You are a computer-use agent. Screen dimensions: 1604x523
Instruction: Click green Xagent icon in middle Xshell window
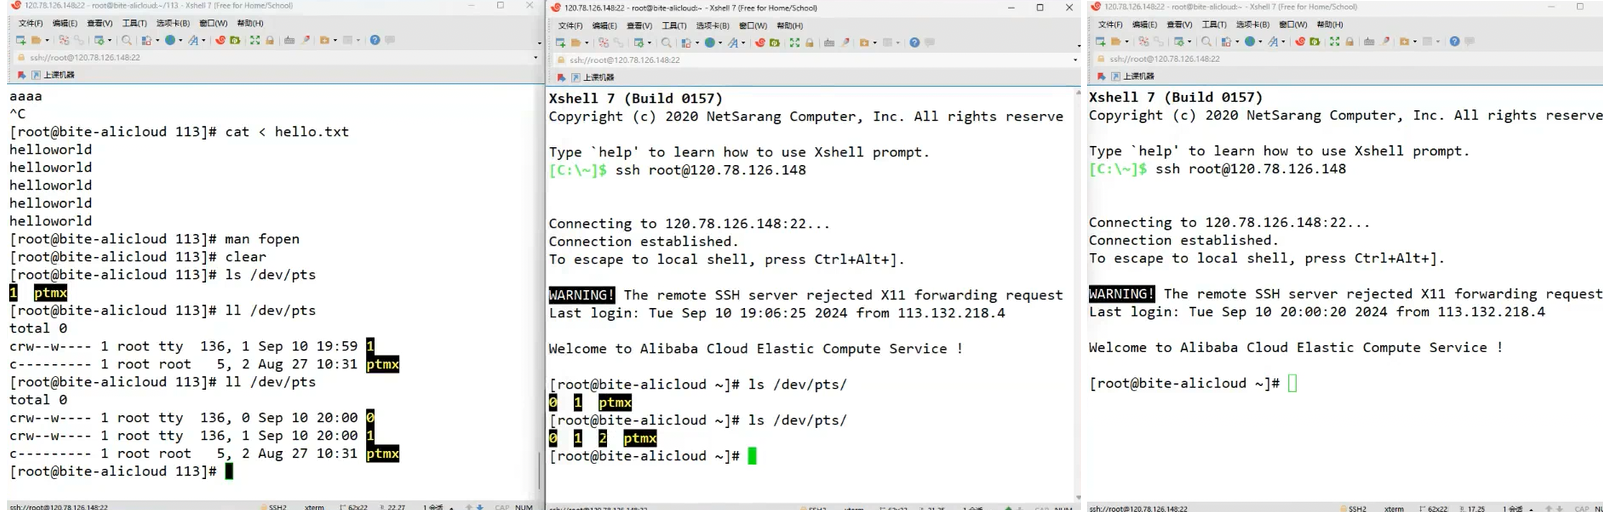(774, 42)
